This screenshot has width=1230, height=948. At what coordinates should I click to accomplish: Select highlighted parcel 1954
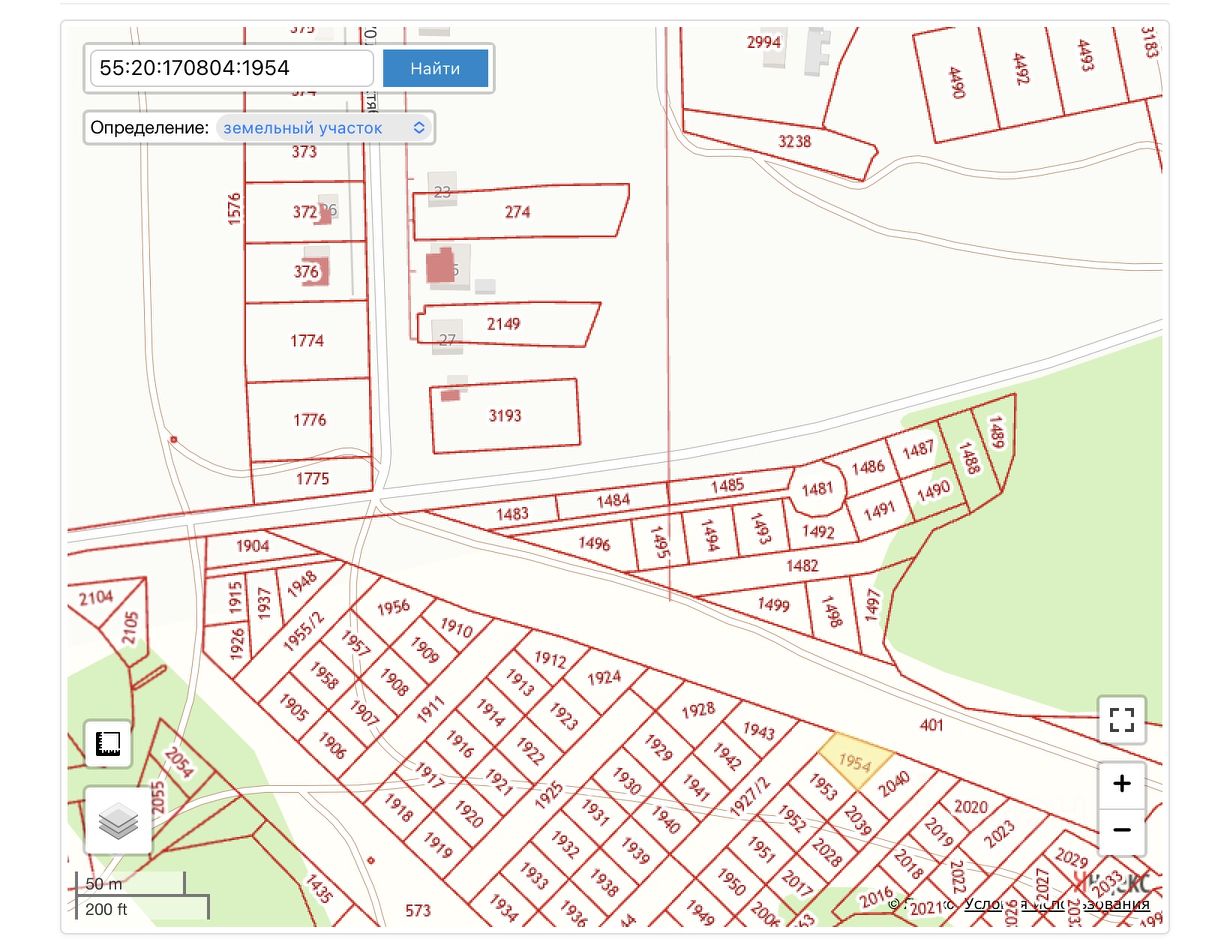pyautogui.click(x=855, y=760)
